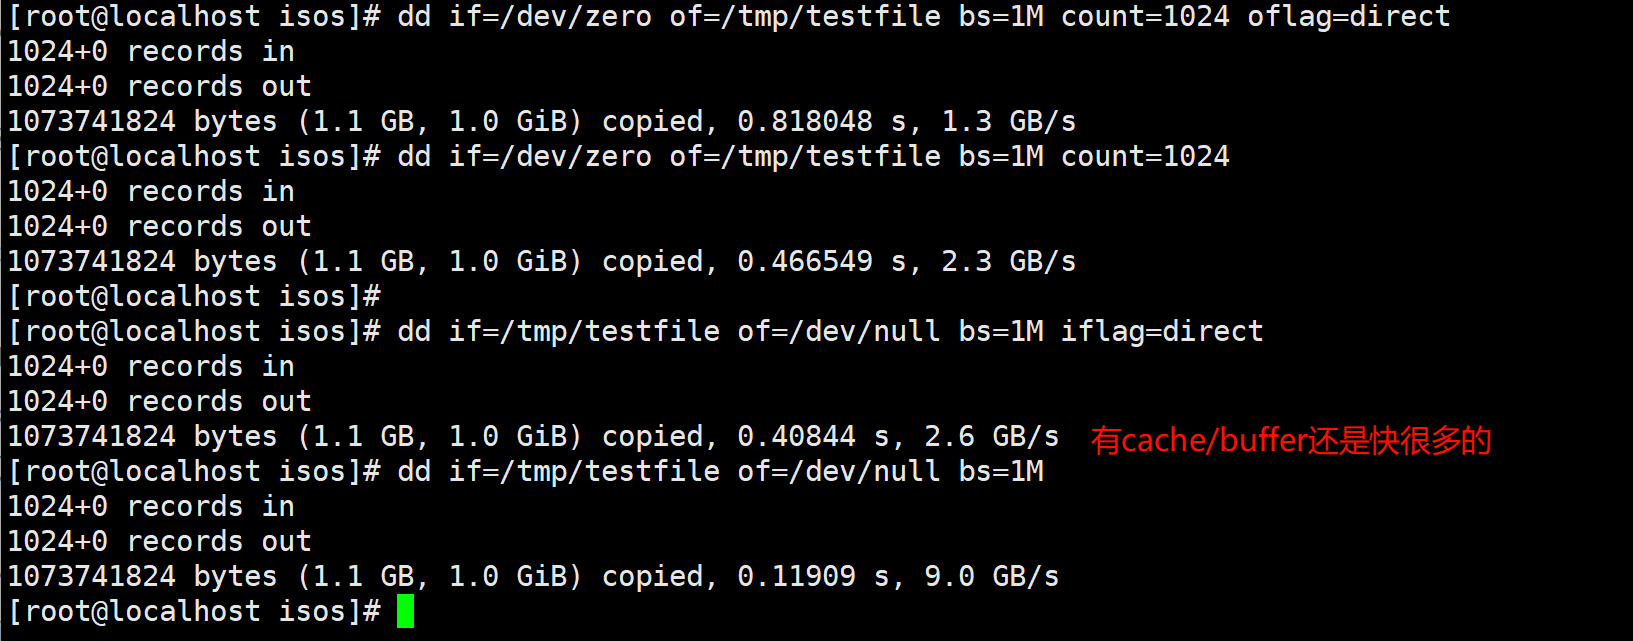Click the 1.3 GB/s speed result

pos(1008,121)
